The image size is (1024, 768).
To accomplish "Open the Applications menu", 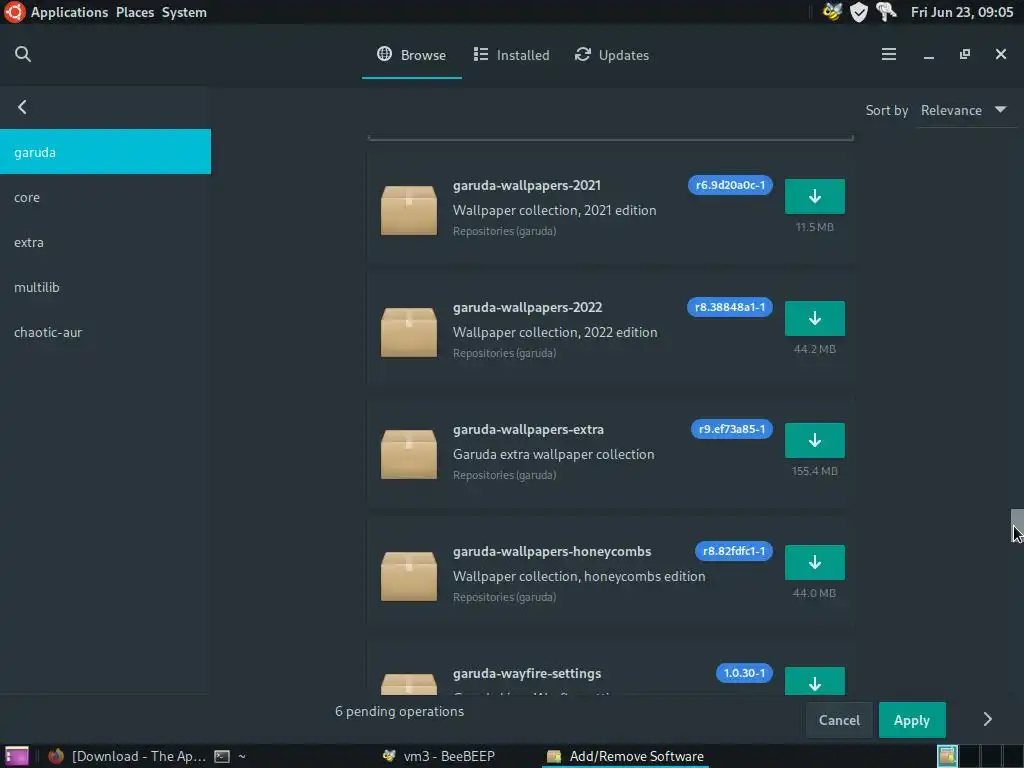I will pyautogui.click(x=69, y=12).
